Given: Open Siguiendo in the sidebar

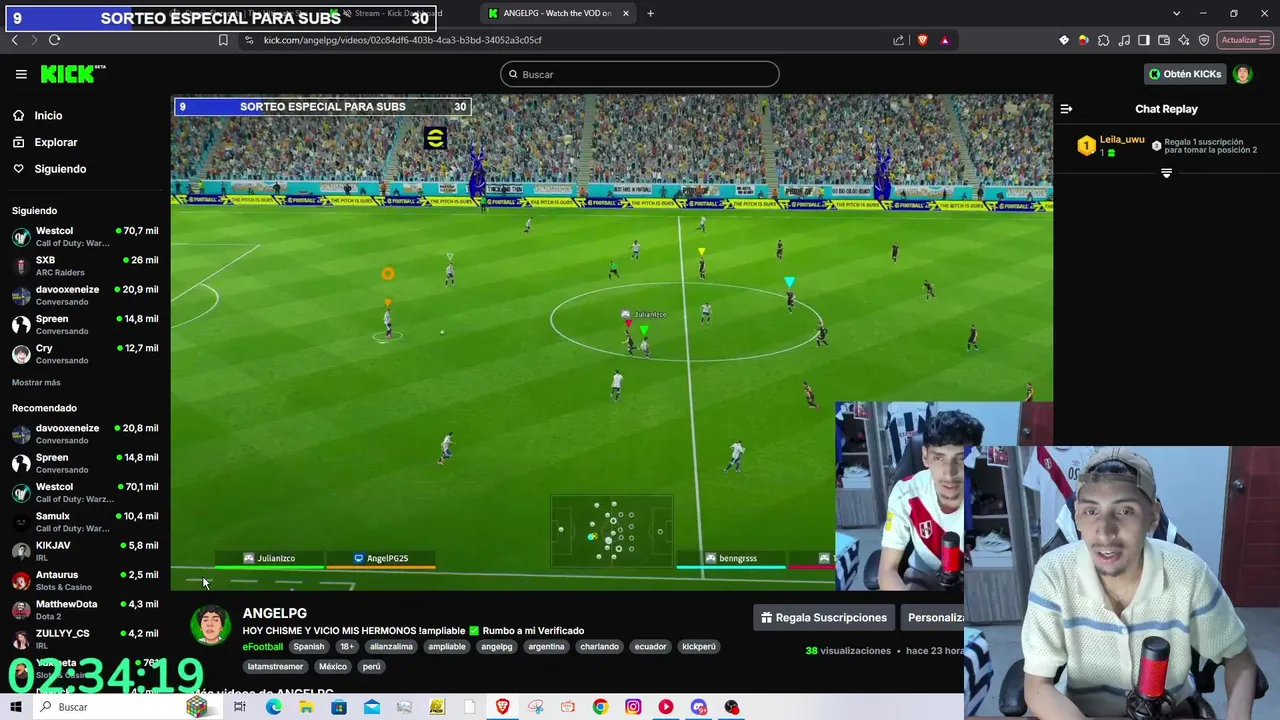Looking at the screenshot, I should click(x=60, y=169).
